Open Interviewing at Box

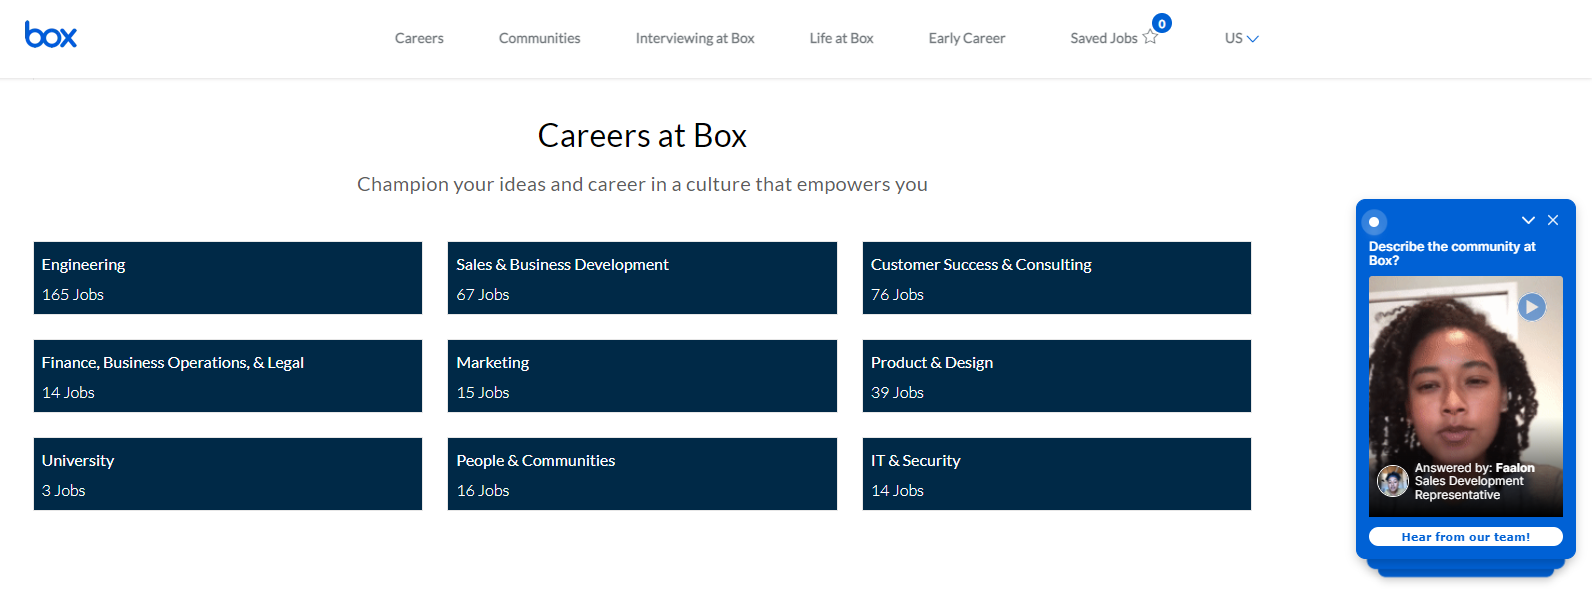(x=695, y=38)
